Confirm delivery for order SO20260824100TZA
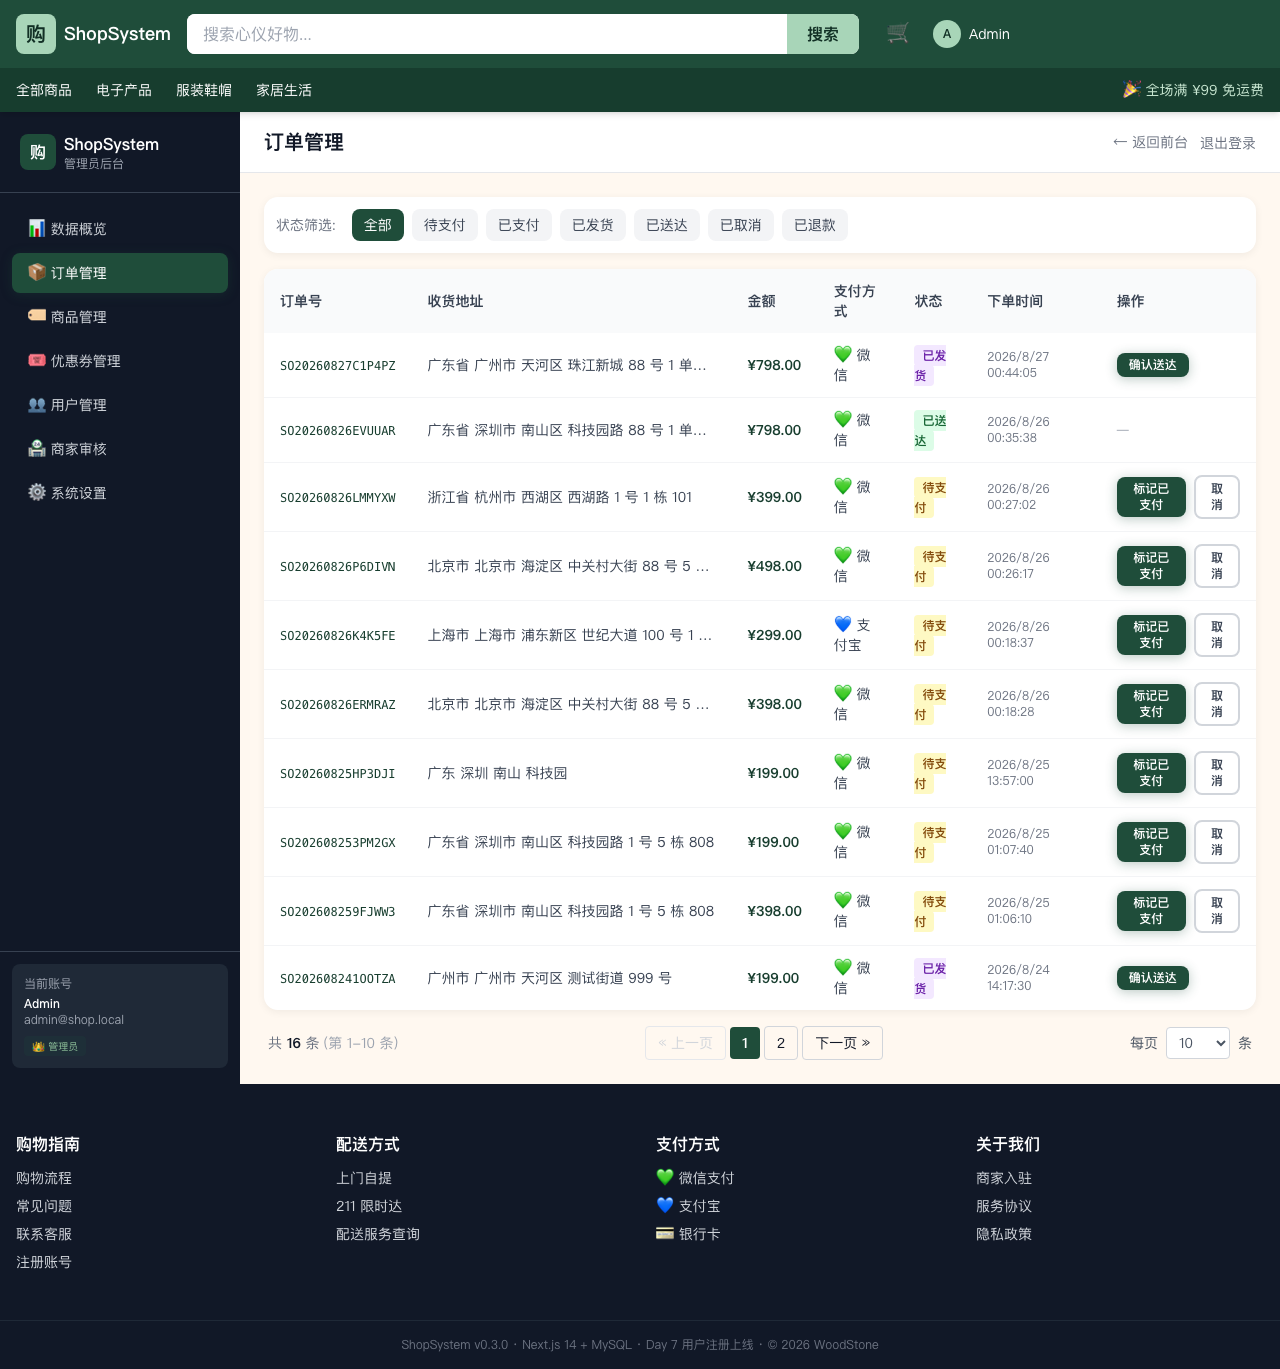Viewport: 1280px width, 1369px height. tap(1153, 978)
